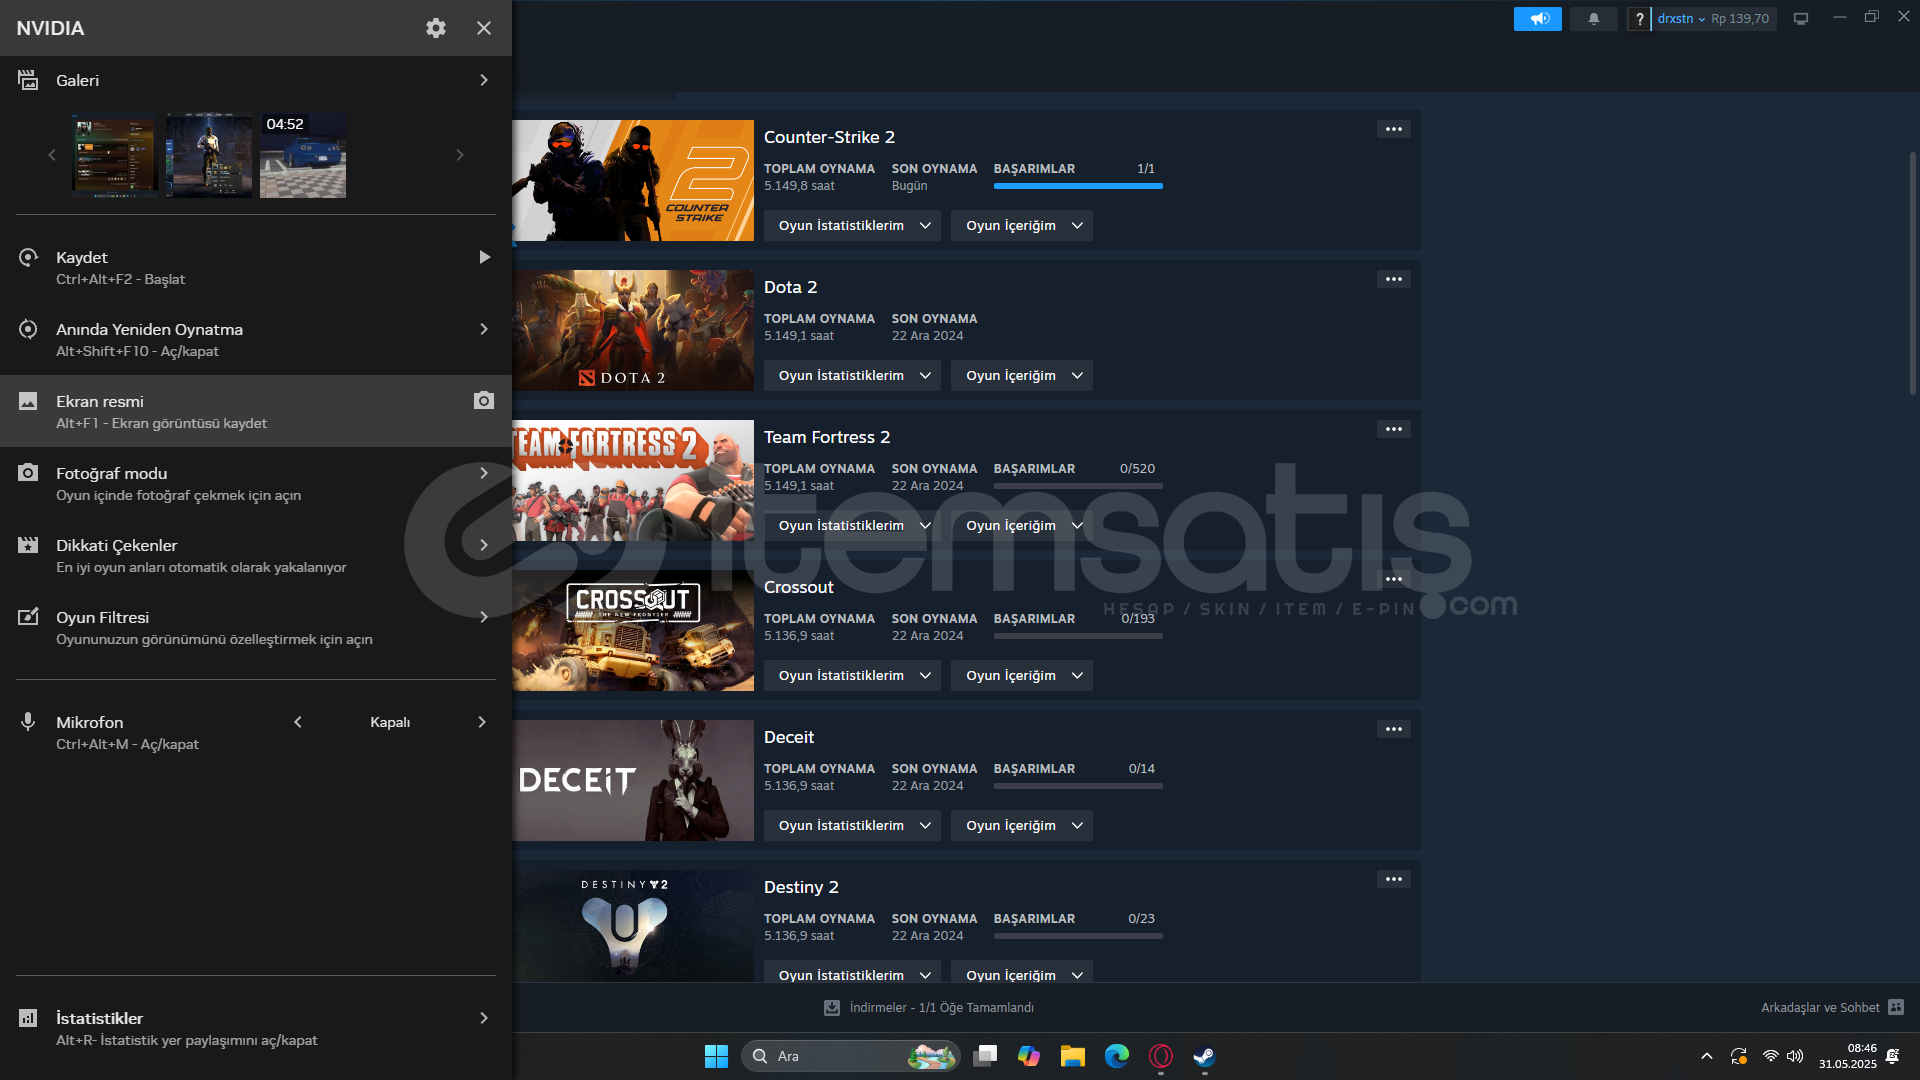Start recording with Kaydet play arrow
Image resolution: width=1920 pixels, height=1080 pixels.
(x=484, y=258)
